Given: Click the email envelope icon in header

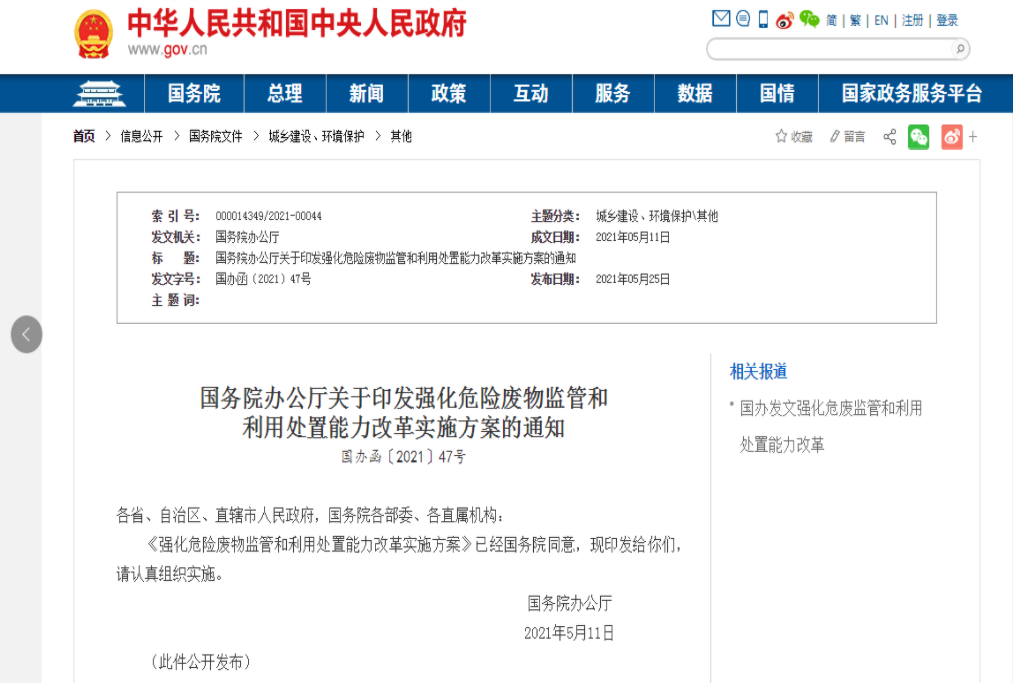Looking at the screenshot, I should pyautogui.click(x=720, y=19).
